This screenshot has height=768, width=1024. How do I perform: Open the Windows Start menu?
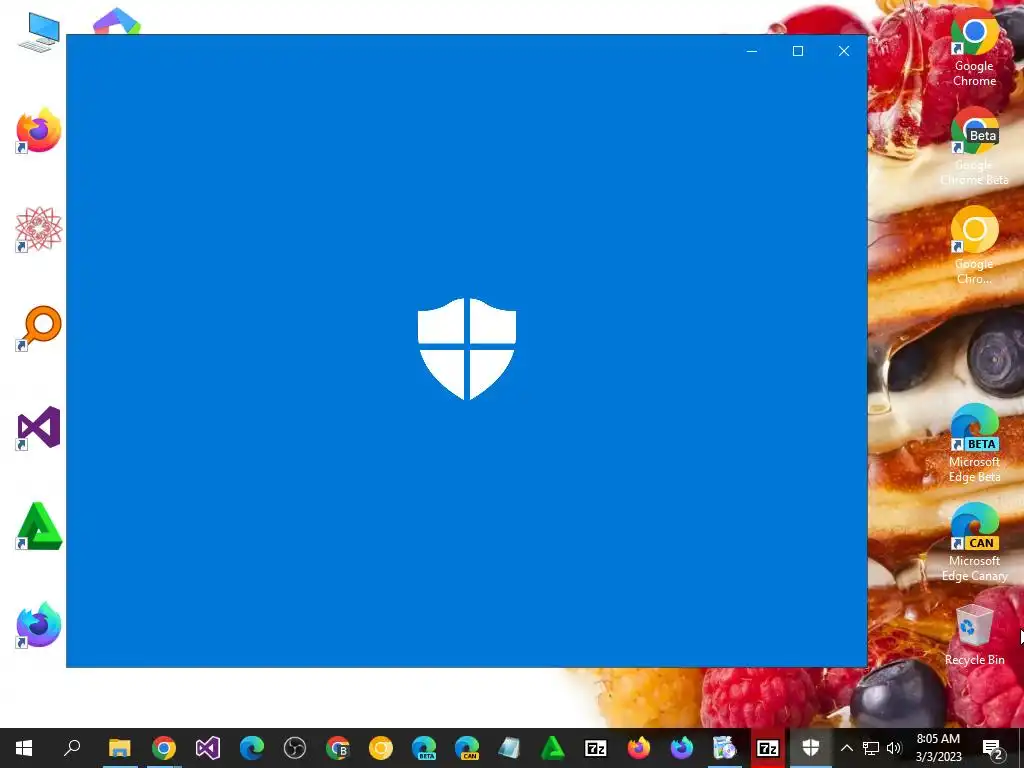(24, 748)
